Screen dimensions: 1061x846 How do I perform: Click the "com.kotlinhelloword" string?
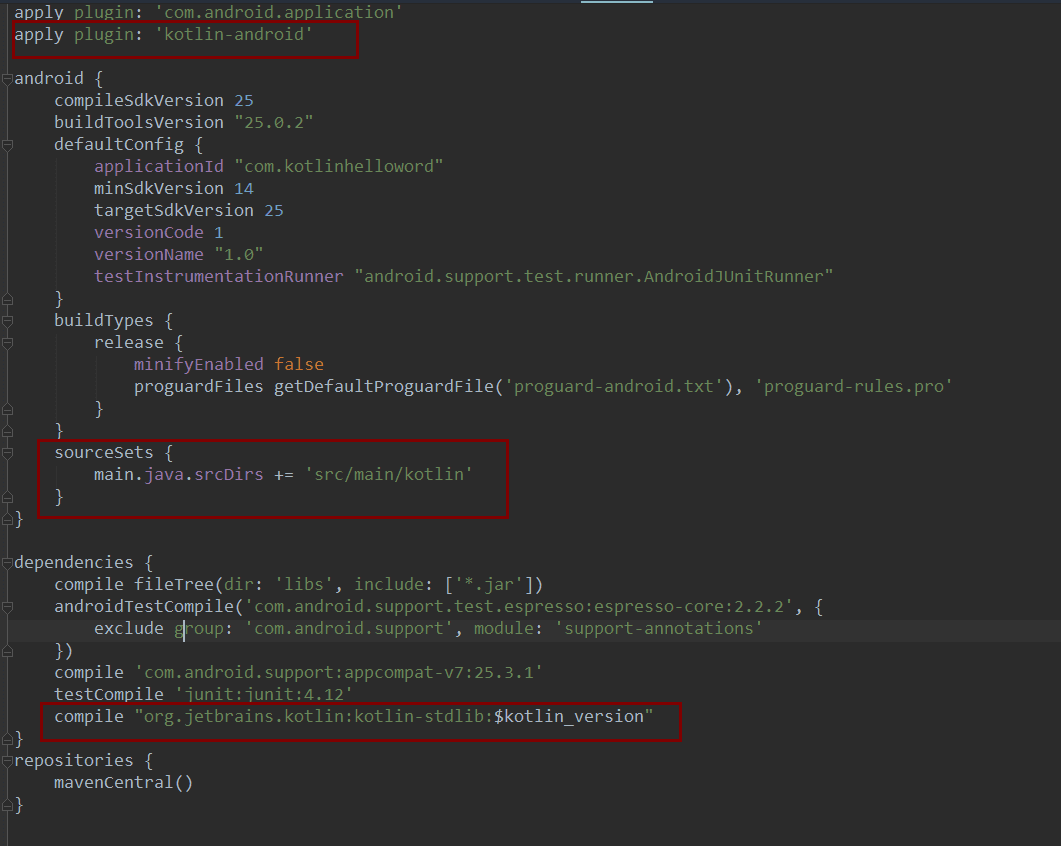click(x=338, y=166)
